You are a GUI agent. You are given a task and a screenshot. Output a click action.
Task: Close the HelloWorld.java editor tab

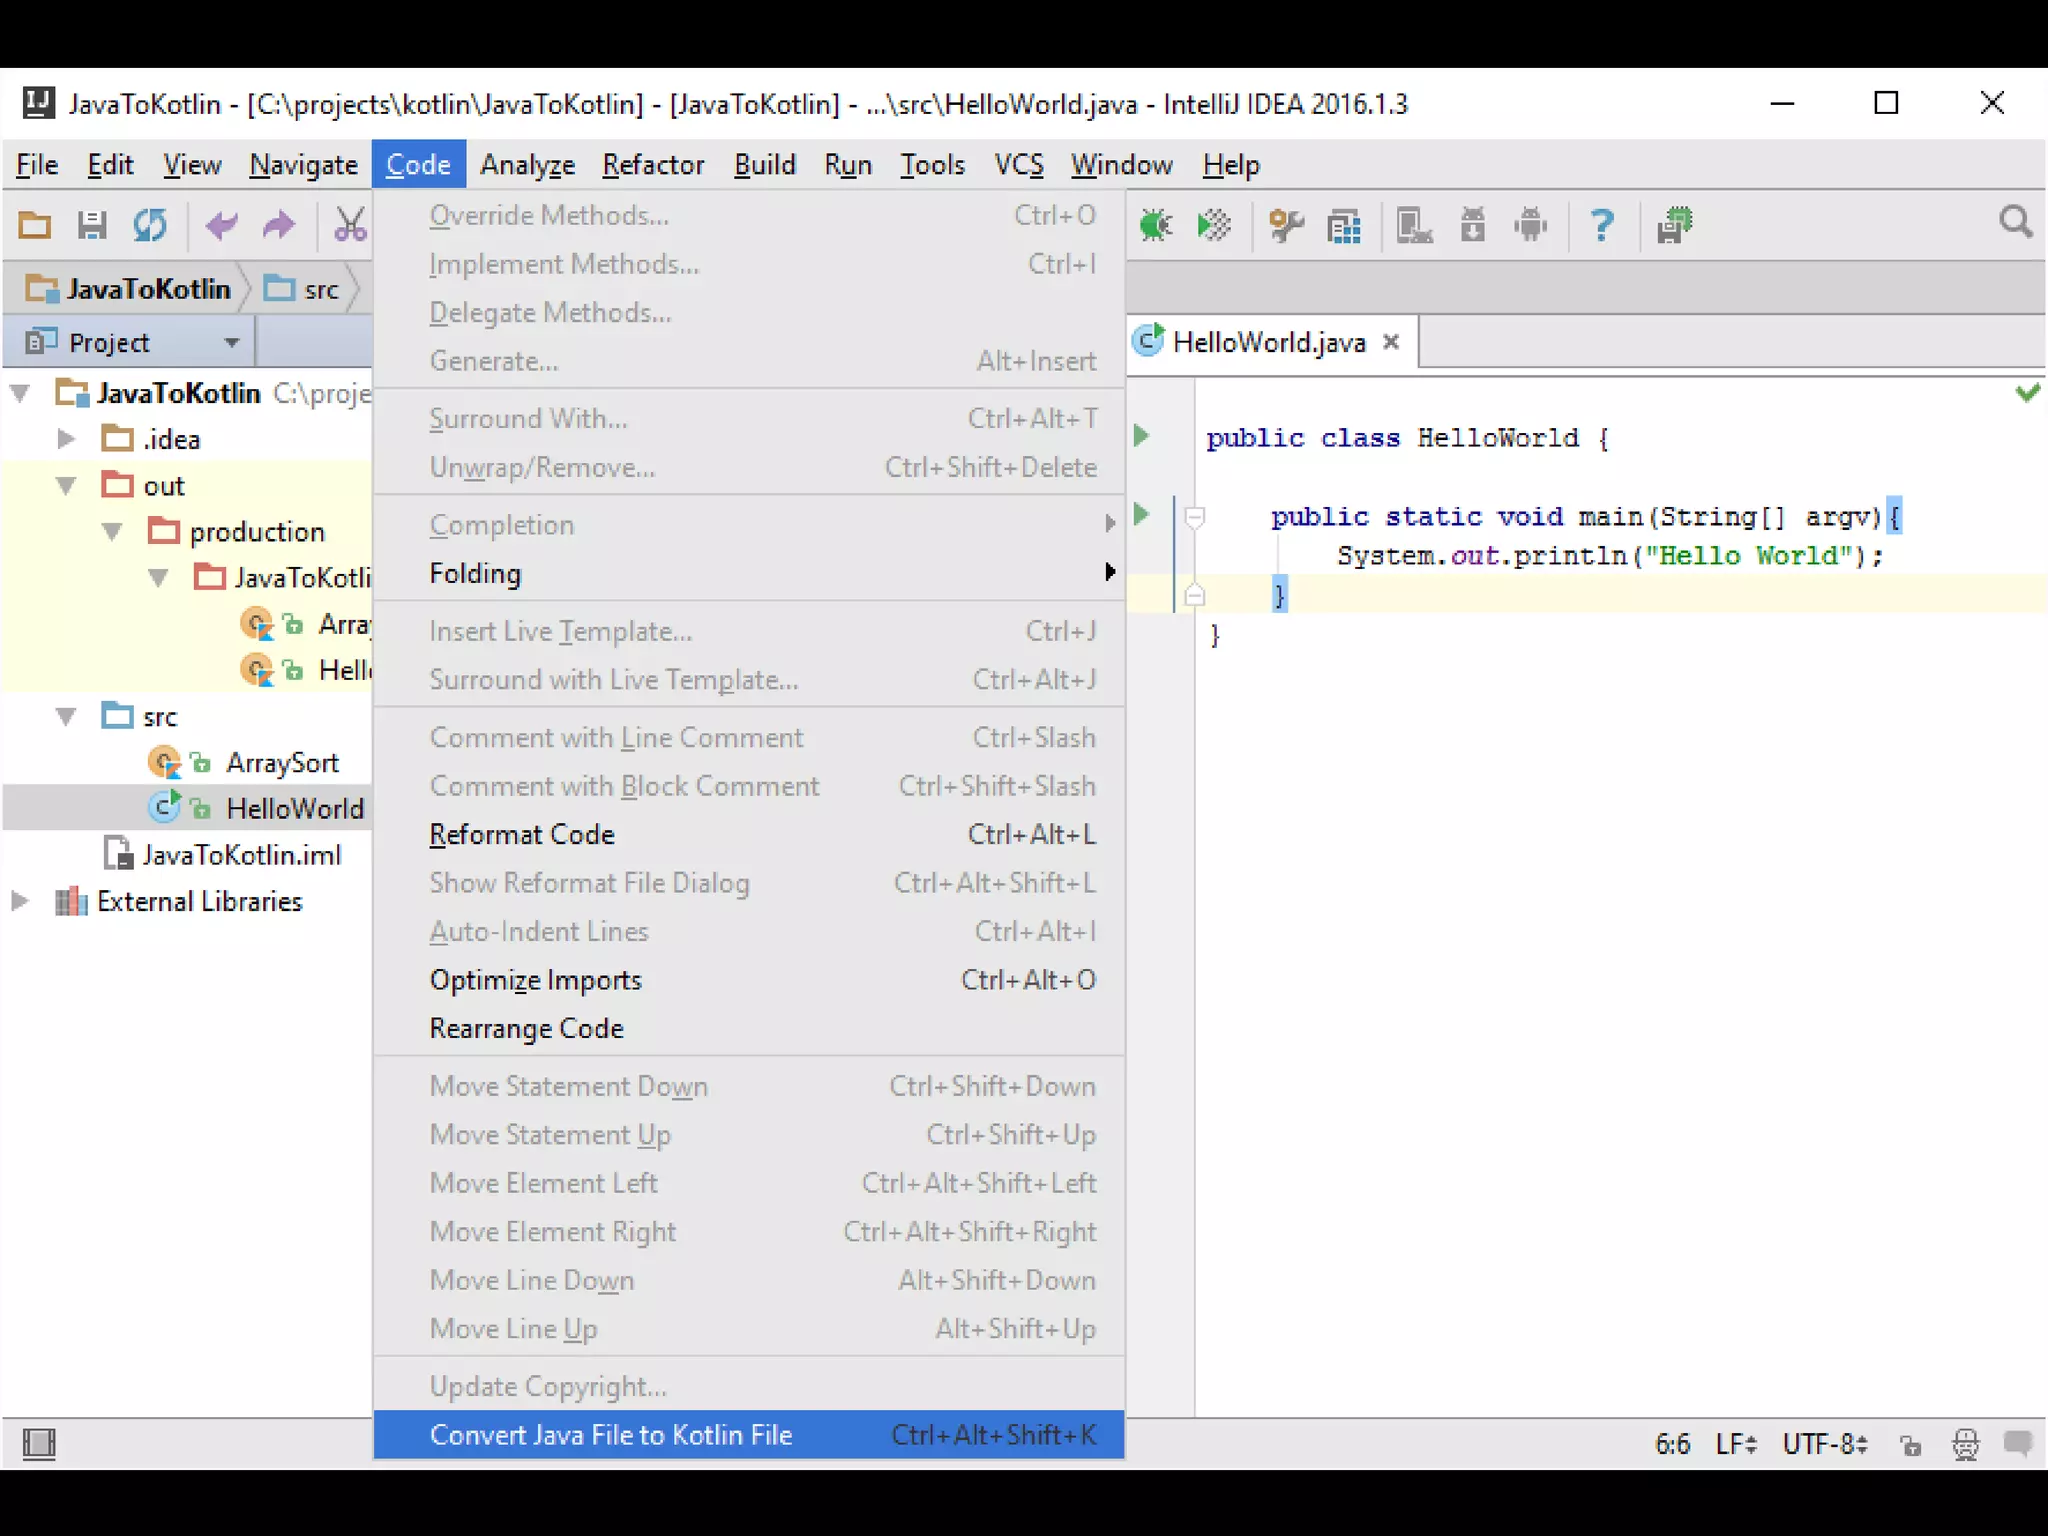point(1390,342)
